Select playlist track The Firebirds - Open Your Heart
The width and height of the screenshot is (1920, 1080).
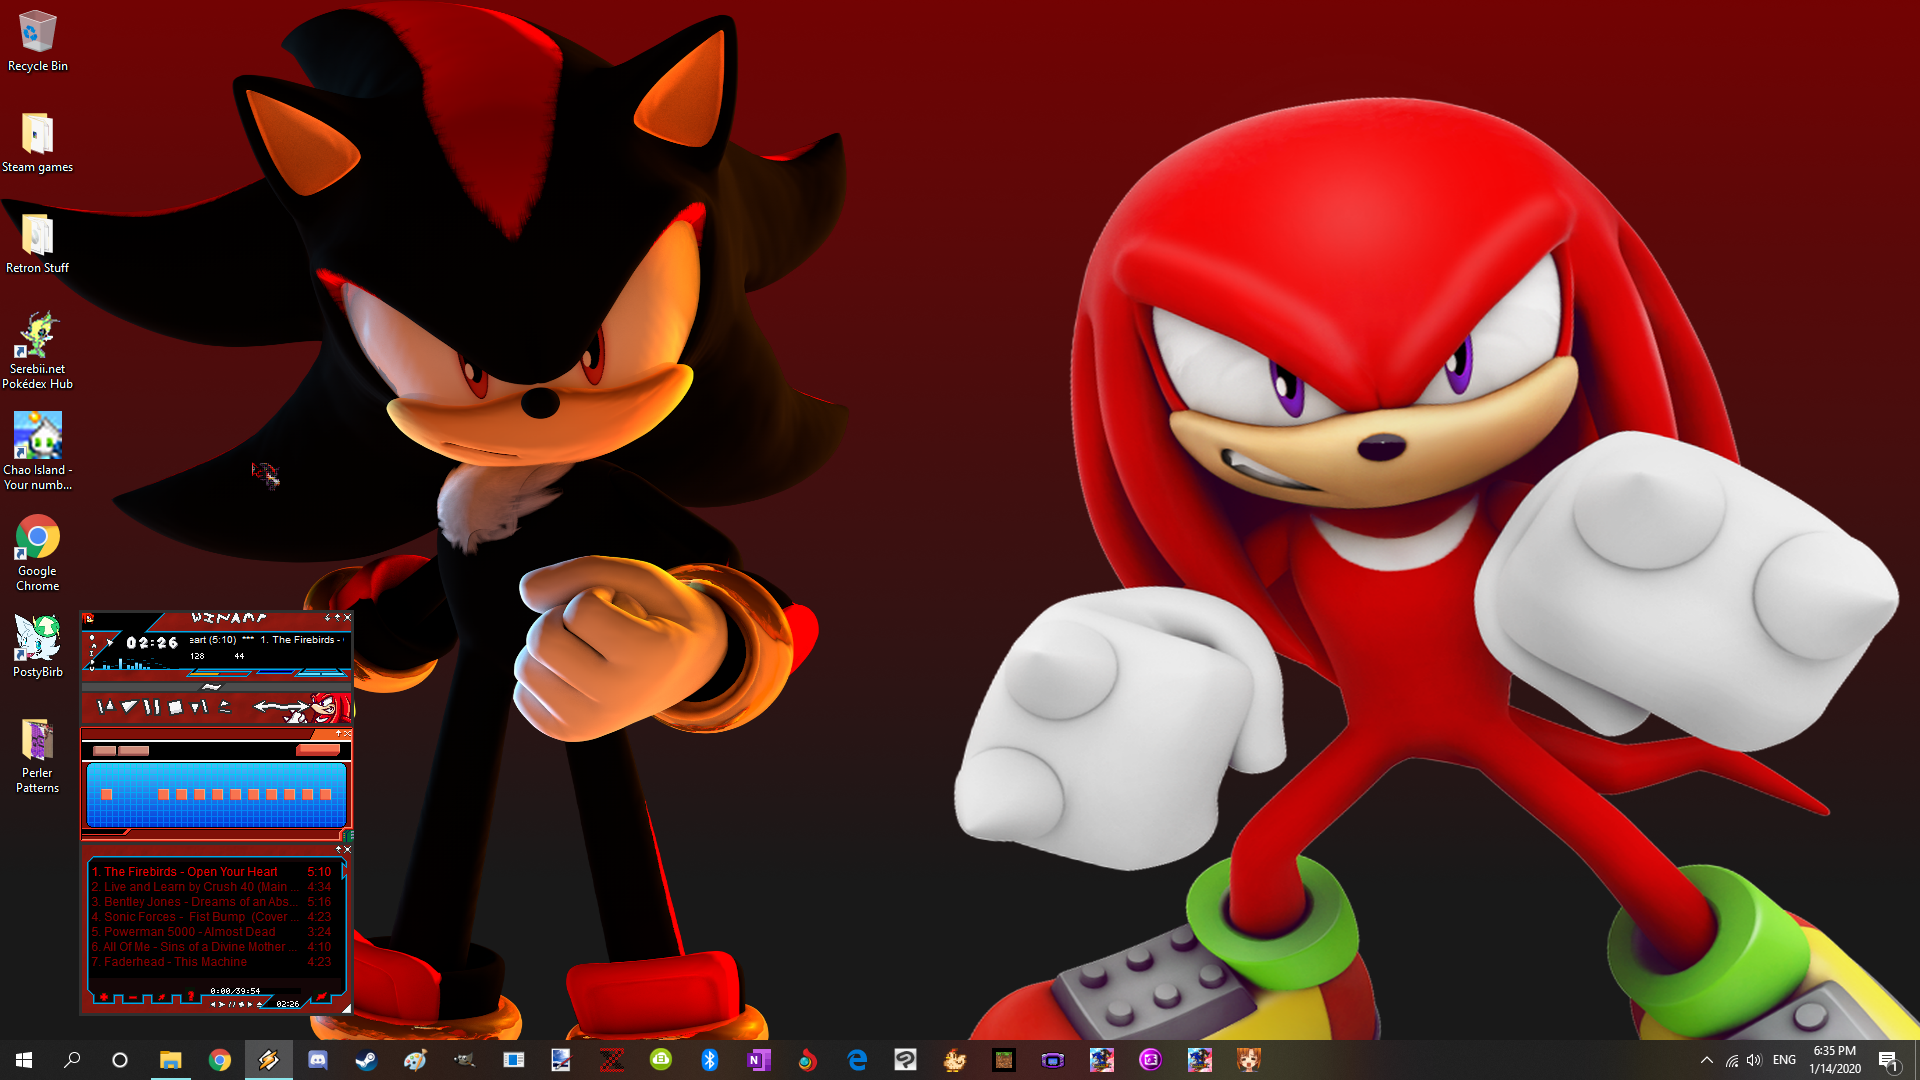coord(211,872)
